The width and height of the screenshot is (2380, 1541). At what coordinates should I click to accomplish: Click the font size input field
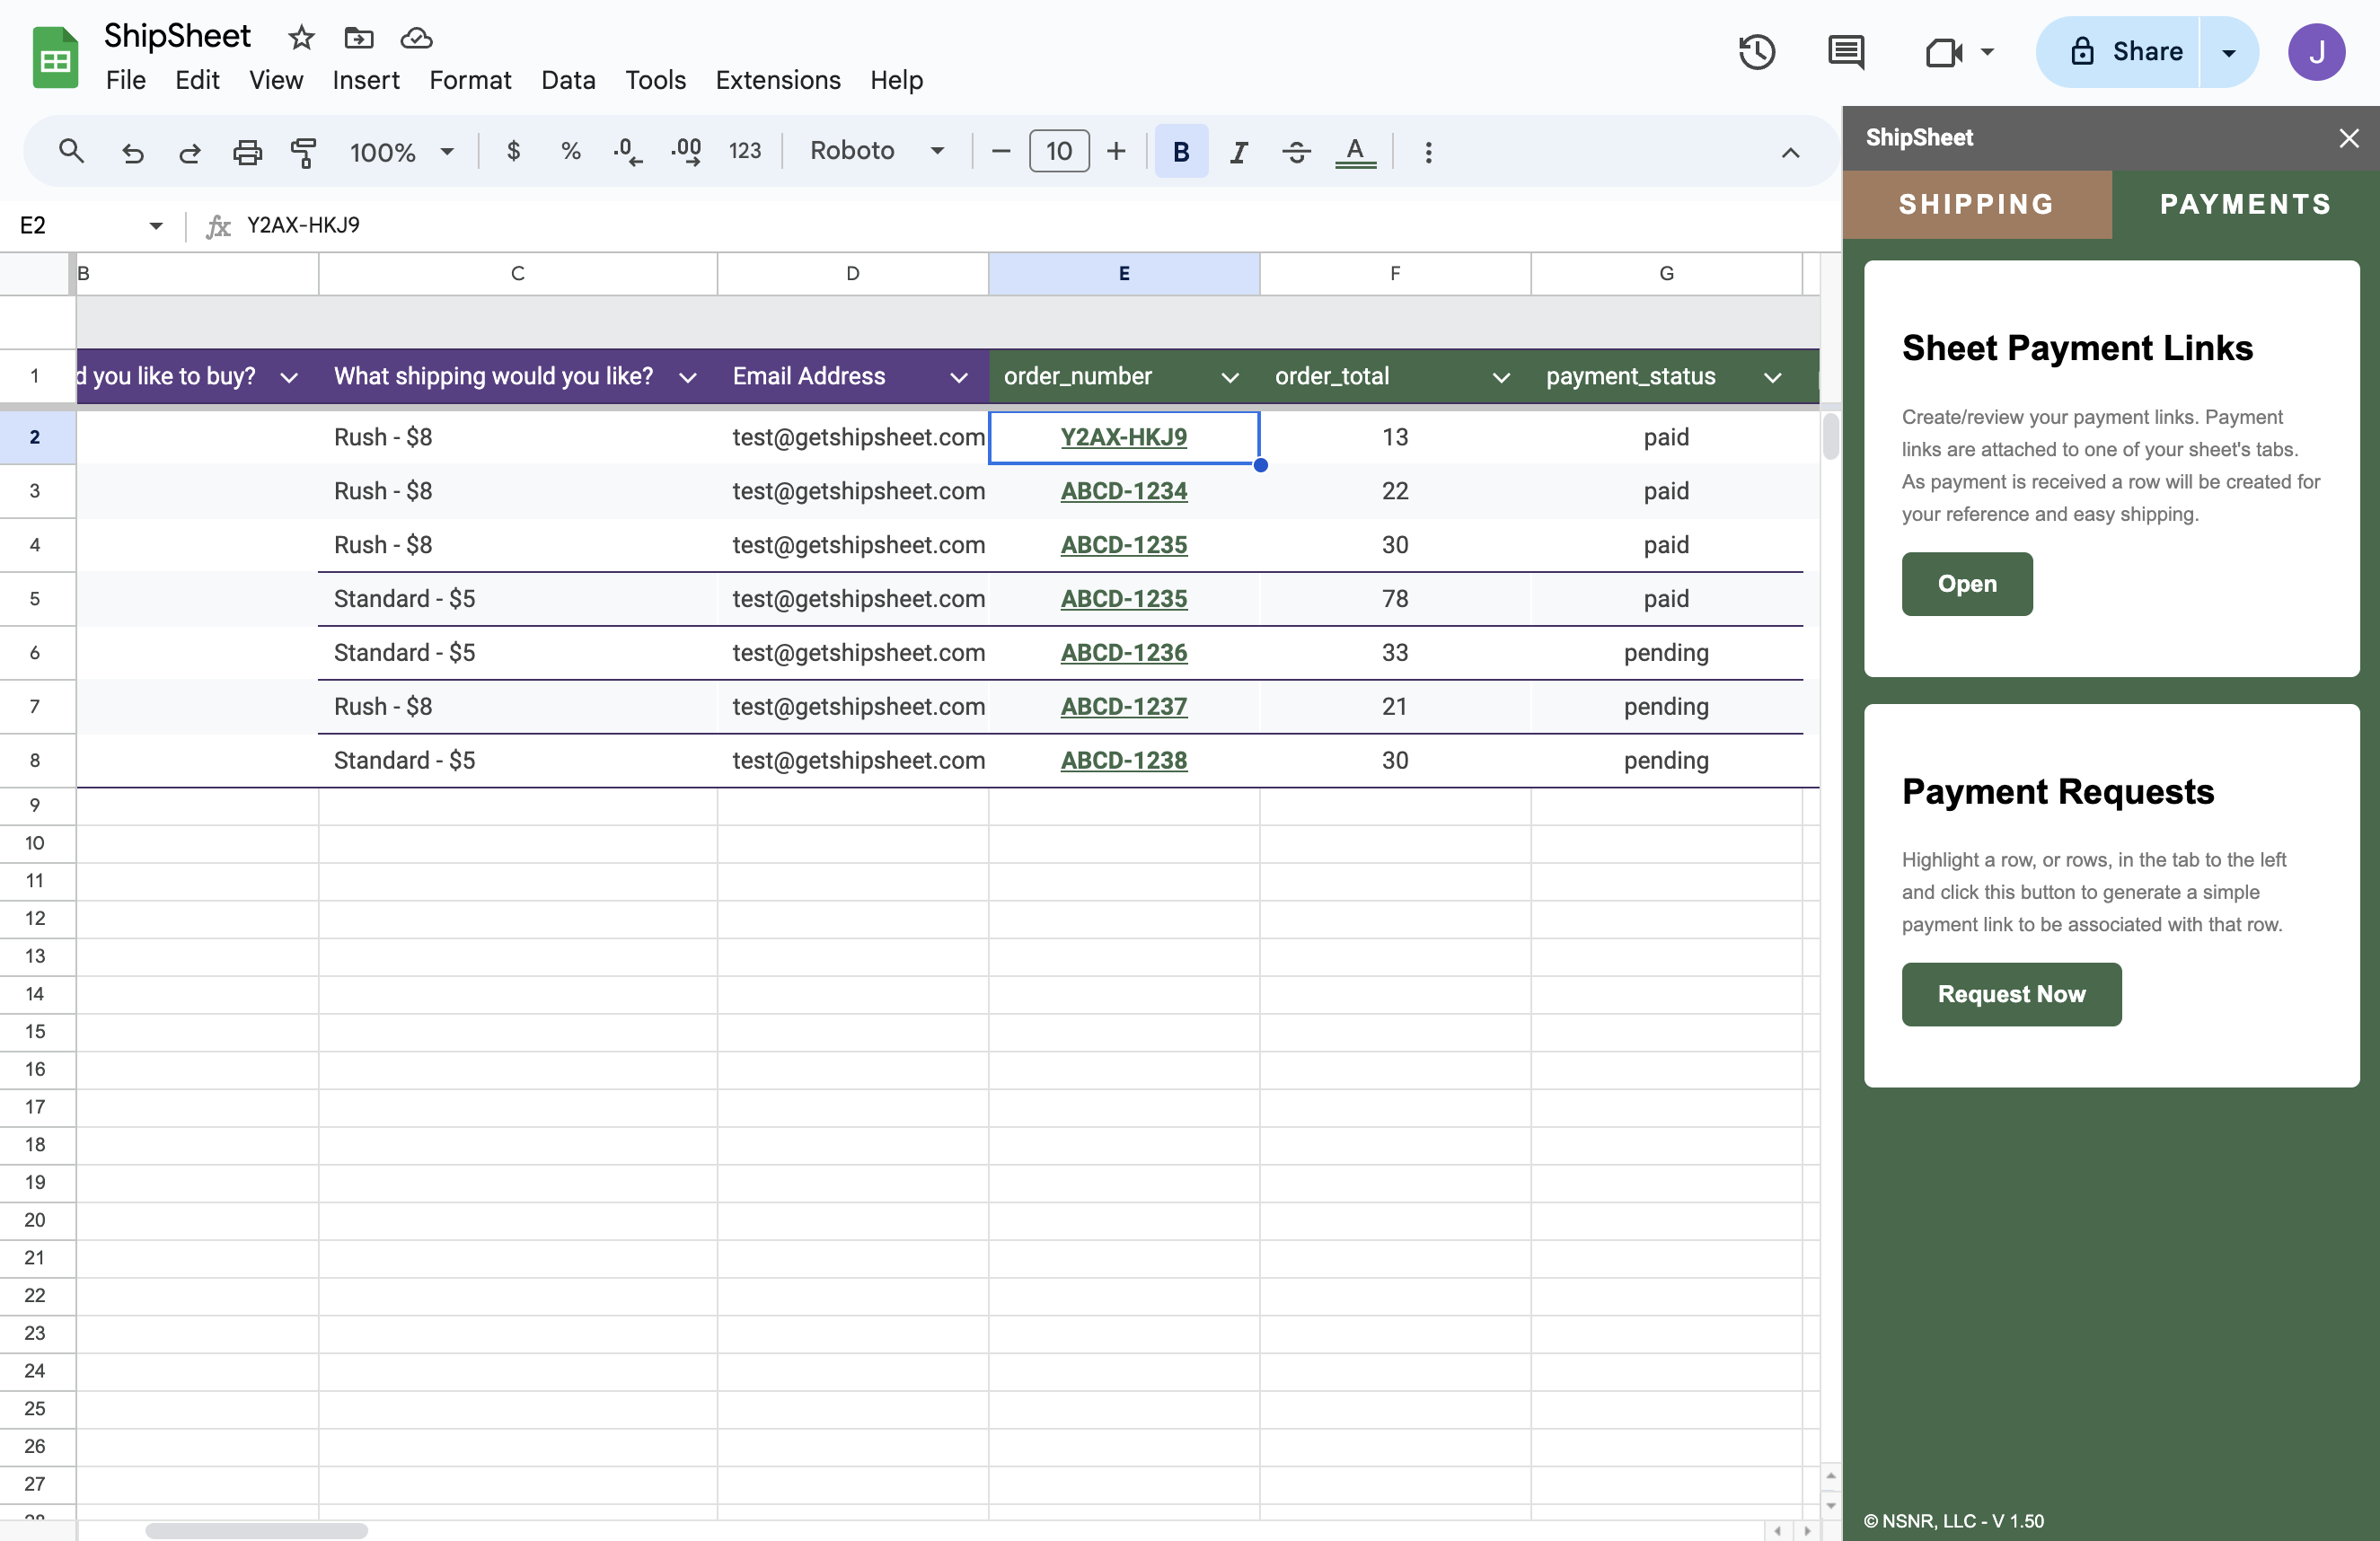point(1058,151)
